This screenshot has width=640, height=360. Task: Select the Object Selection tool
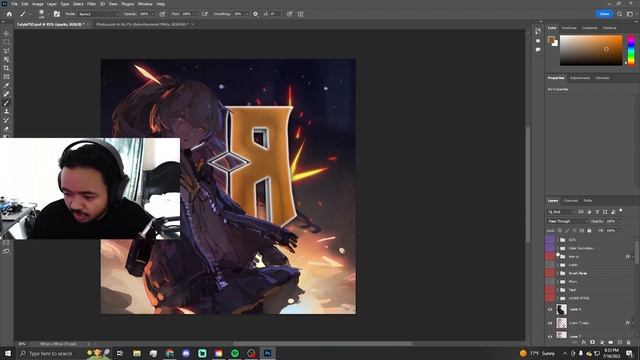pos(6,59)
